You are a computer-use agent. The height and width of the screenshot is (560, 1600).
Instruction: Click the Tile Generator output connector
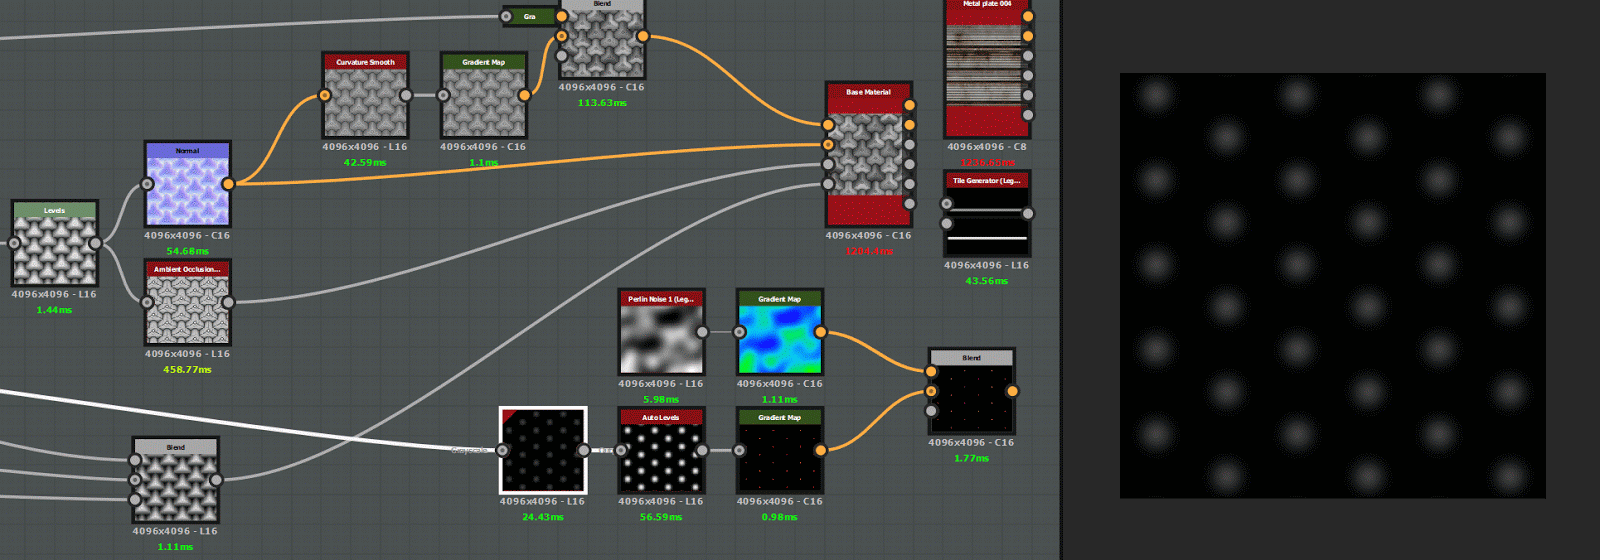[x=1028, y=214]
